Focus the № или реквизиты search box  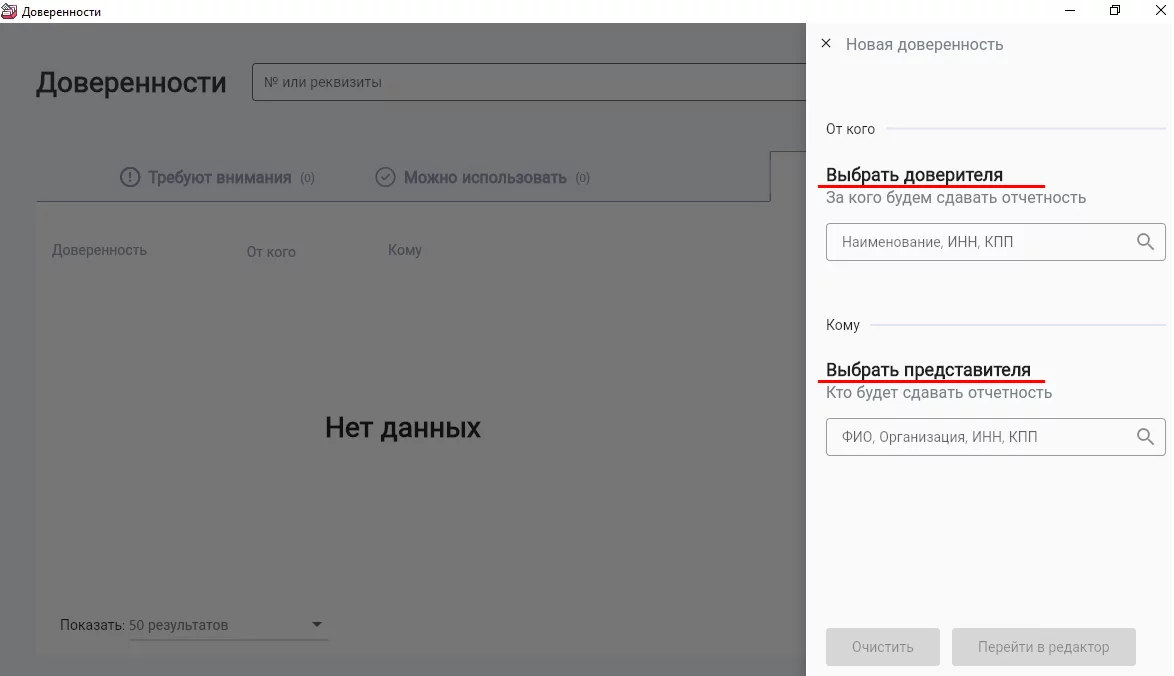(x=528, y=82)
